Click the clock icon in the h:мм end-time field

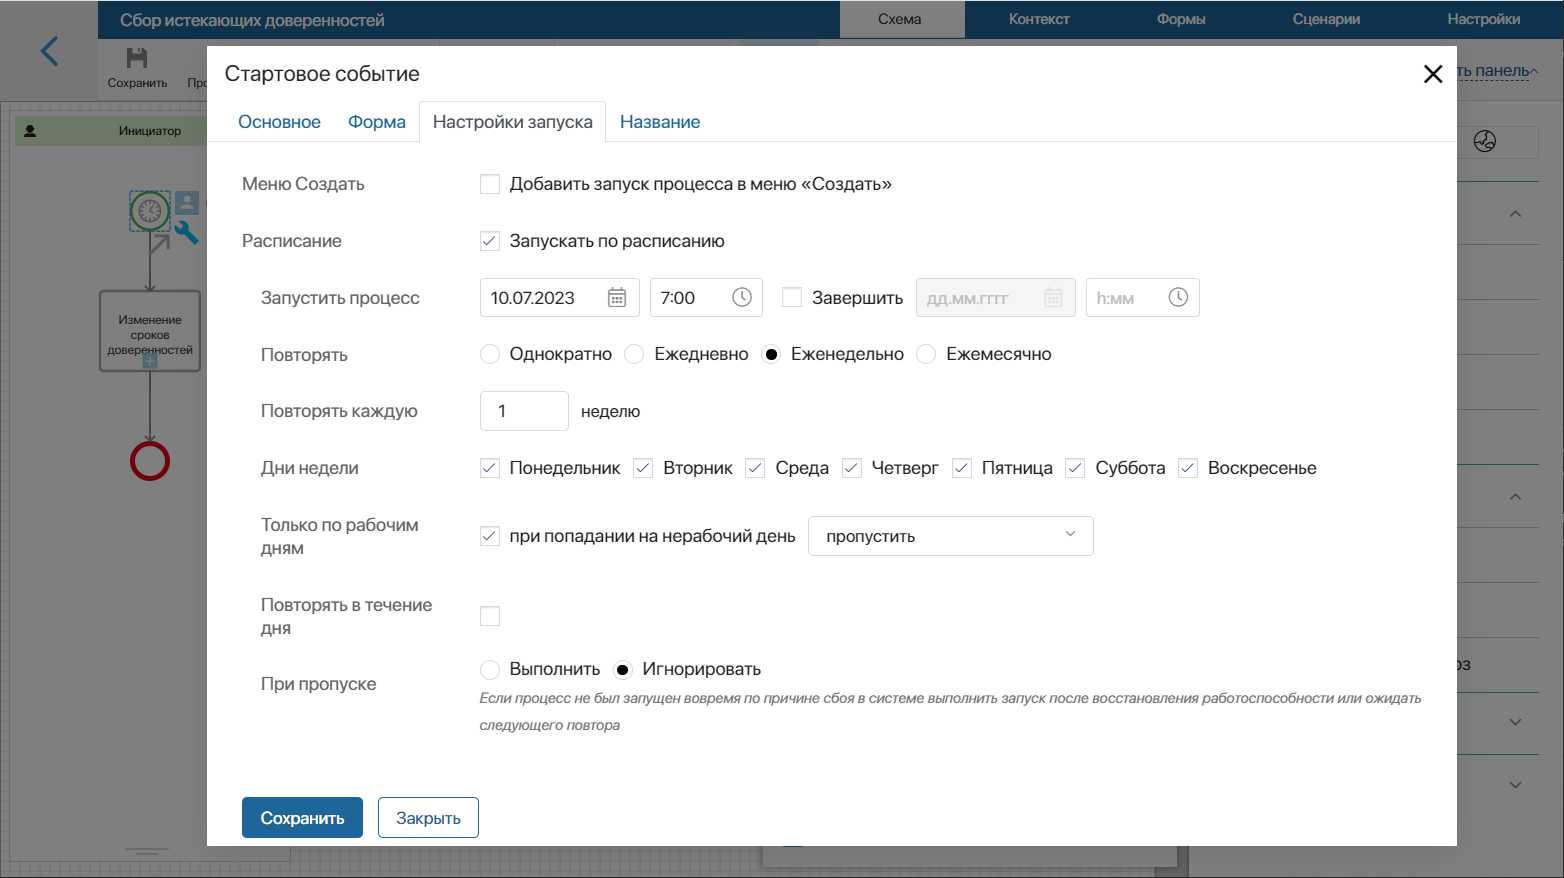click(1178, 297)
